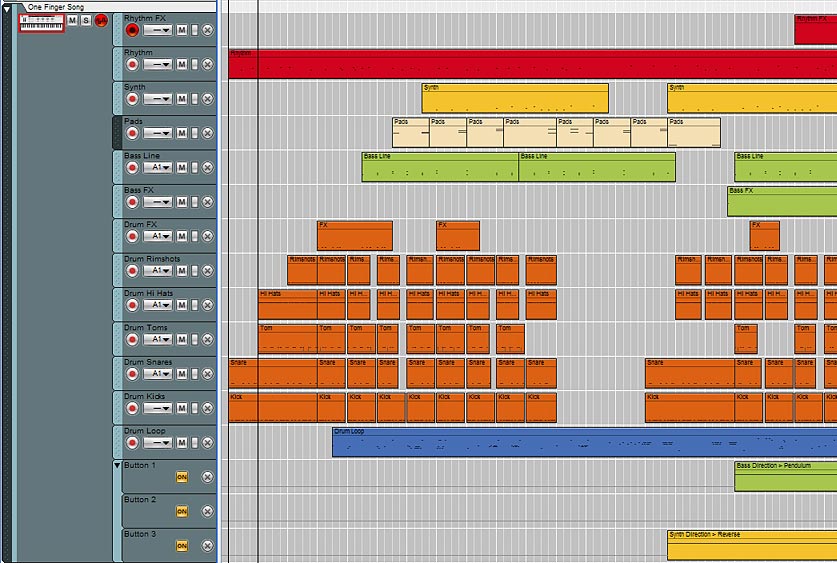
Task: Select the Rhythm FX red clip
Action: pyautogui.click(x=816, y=30)
